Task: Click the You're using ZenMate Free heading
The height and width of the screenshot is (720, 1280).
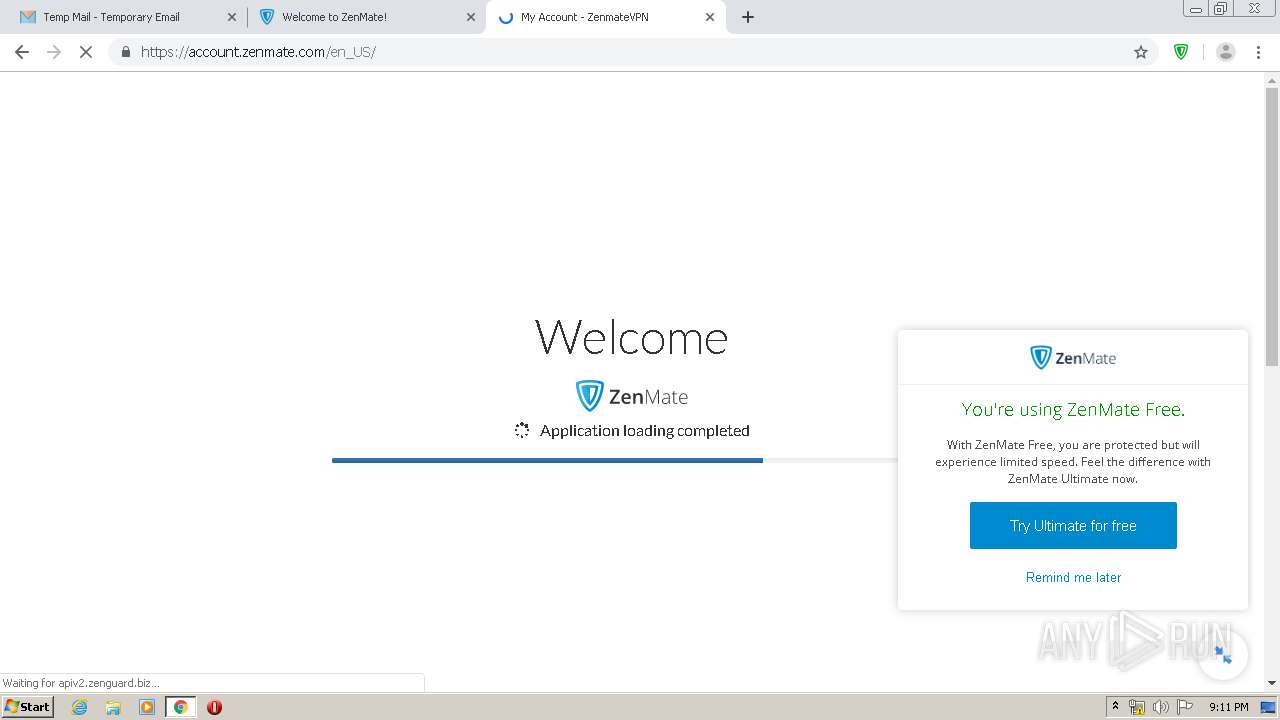Action: (1073, 409)
